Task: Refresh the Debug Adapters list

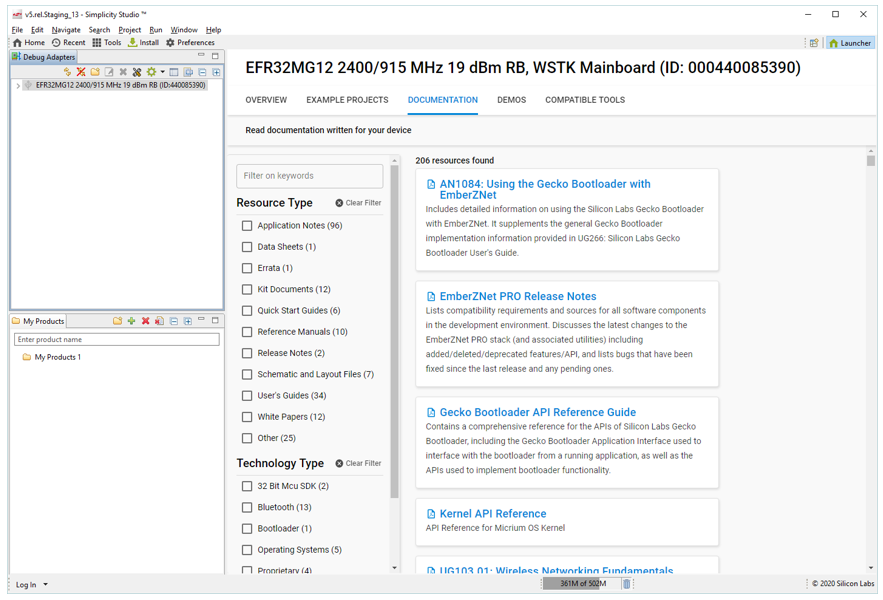Action: pos(68,72)
